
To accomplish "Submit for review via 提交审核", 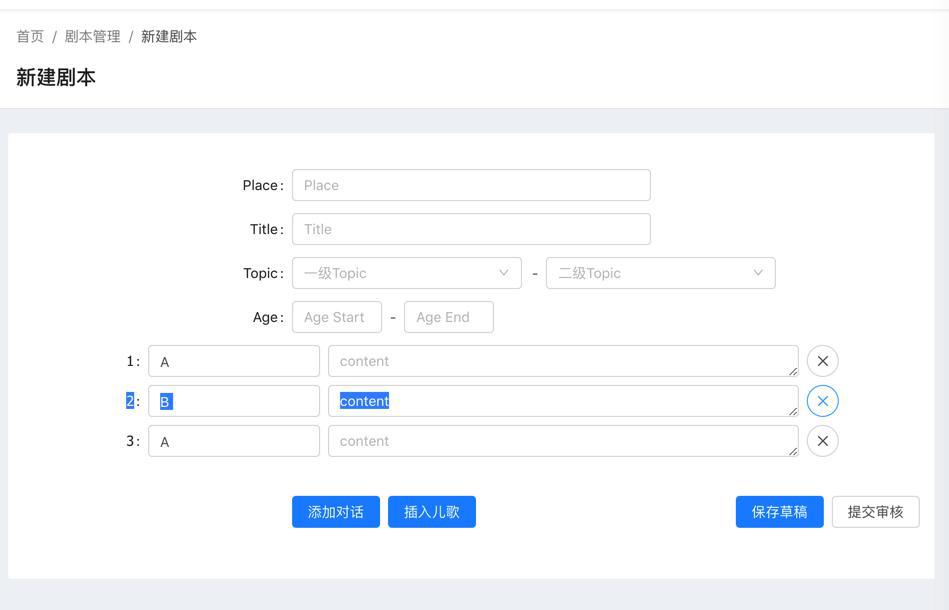I will click(x=875, y=512).
